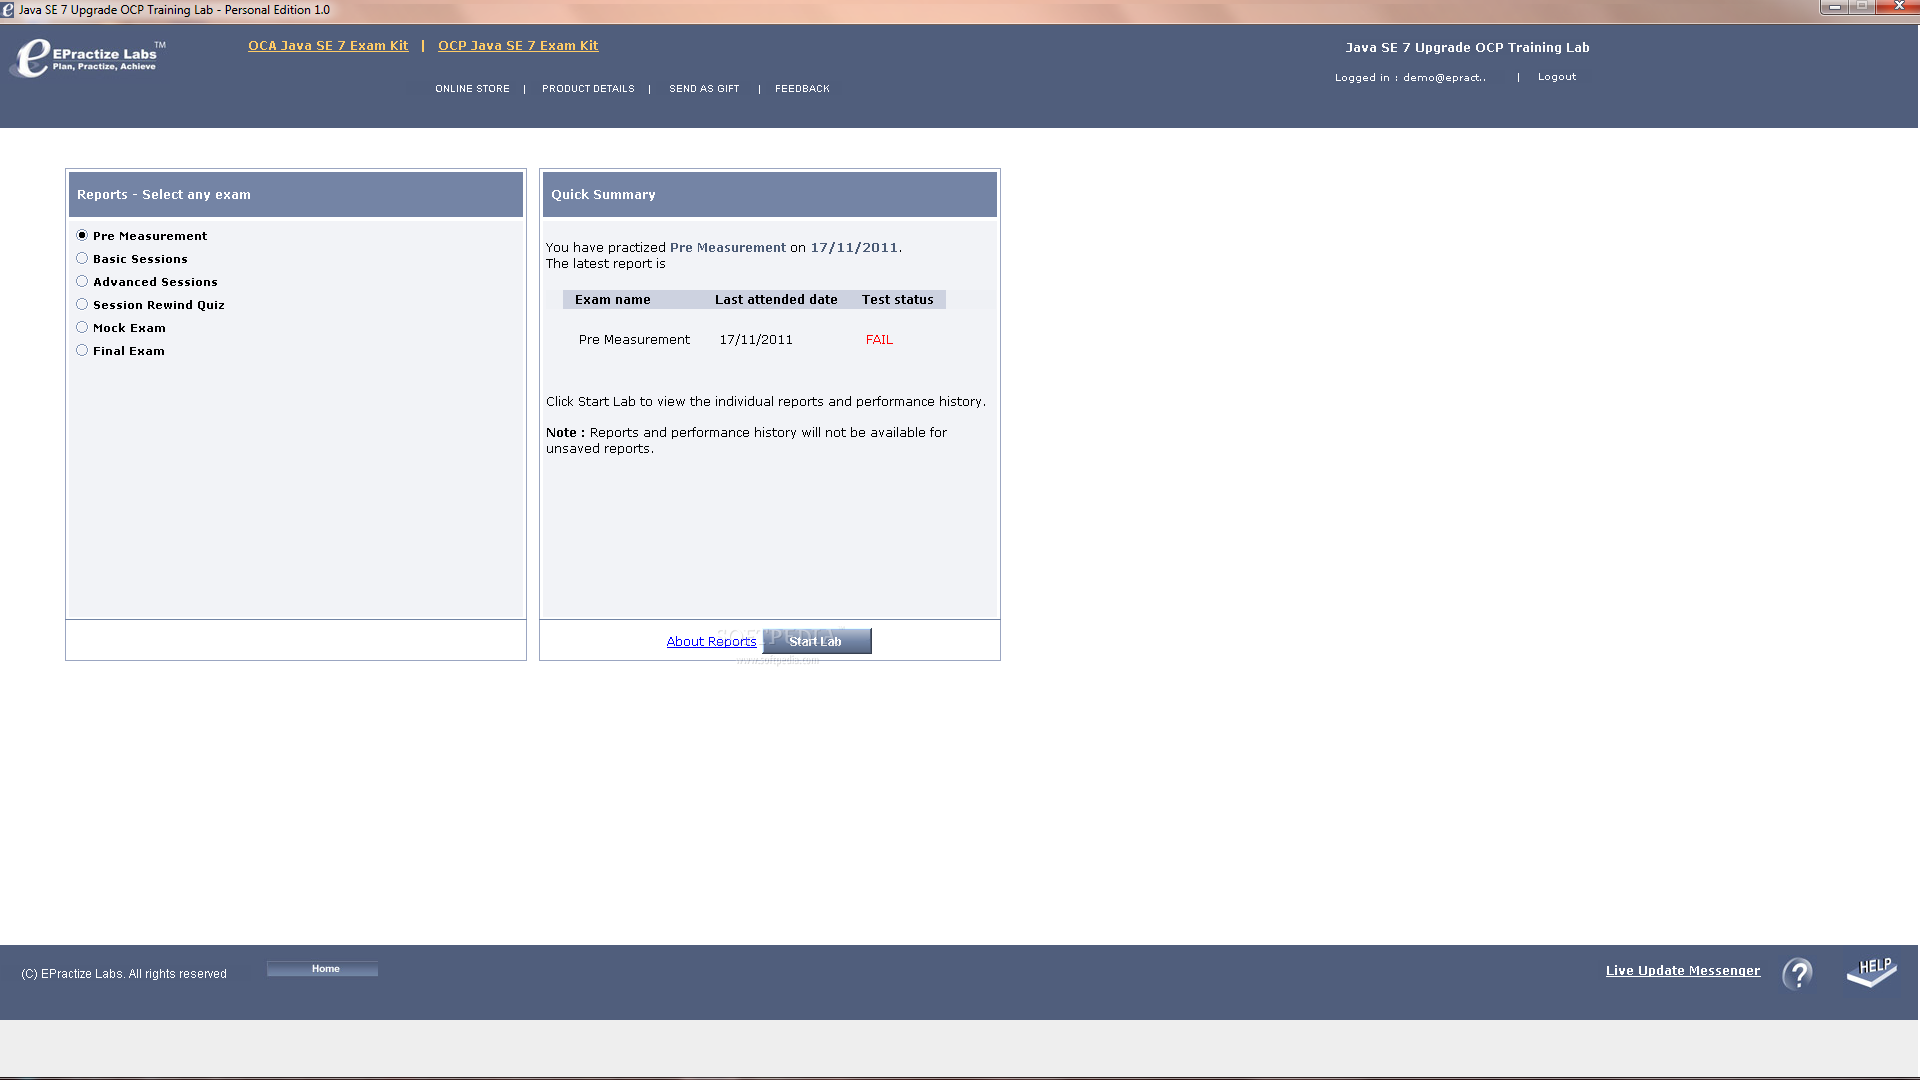Click the EPractize Labs logo

tap(88, 58)
